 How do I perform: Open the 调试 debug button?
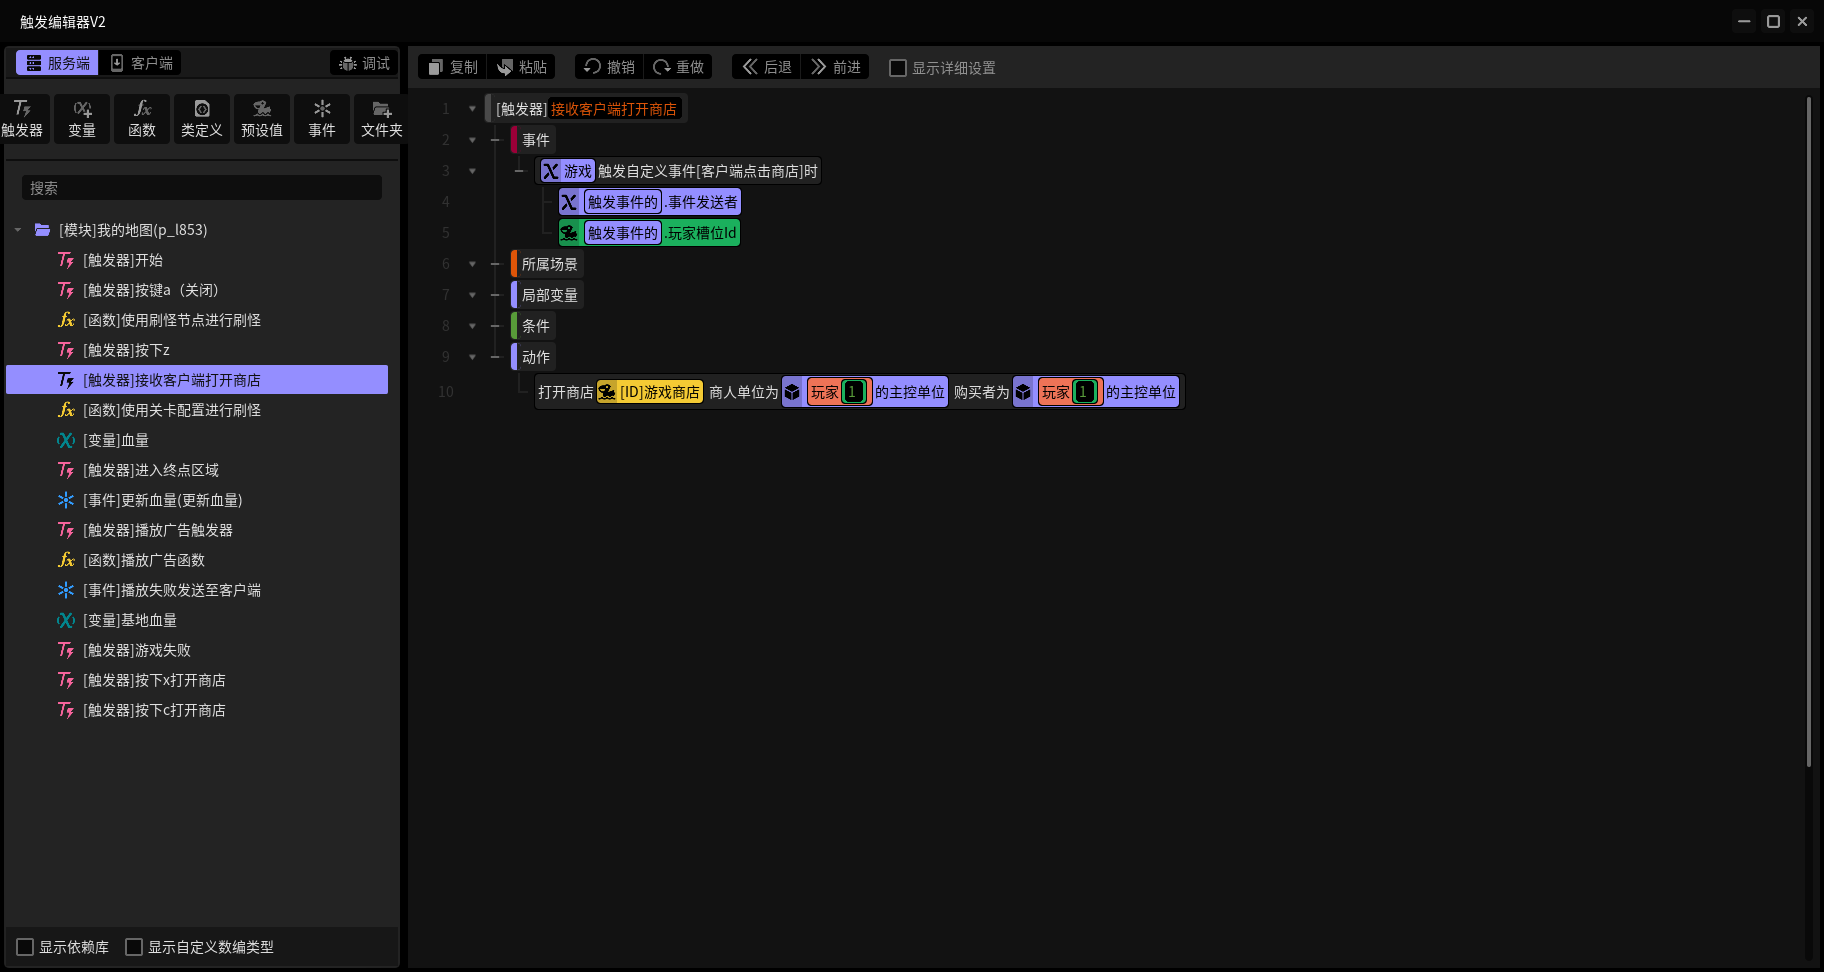[364, 63]
